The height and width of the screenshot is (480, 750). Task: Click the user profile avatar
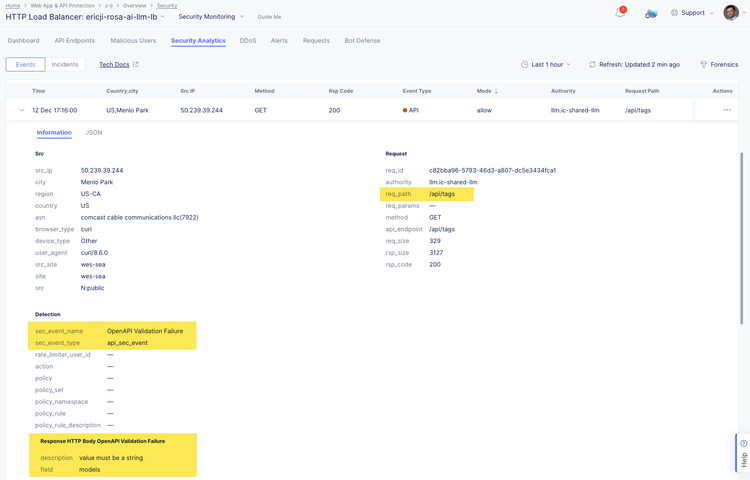pos(731,13)
